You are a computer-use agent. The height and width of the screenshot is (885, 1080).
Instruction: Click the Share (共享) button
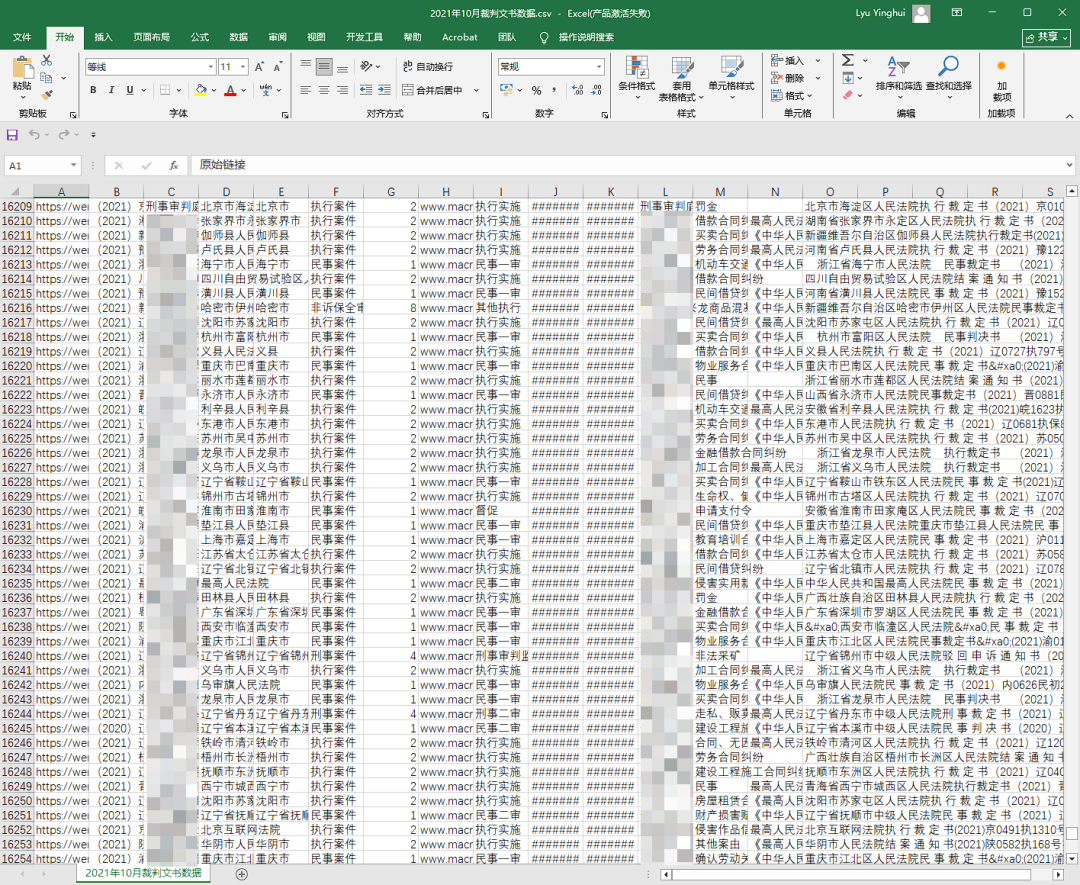pos(1046,37)
